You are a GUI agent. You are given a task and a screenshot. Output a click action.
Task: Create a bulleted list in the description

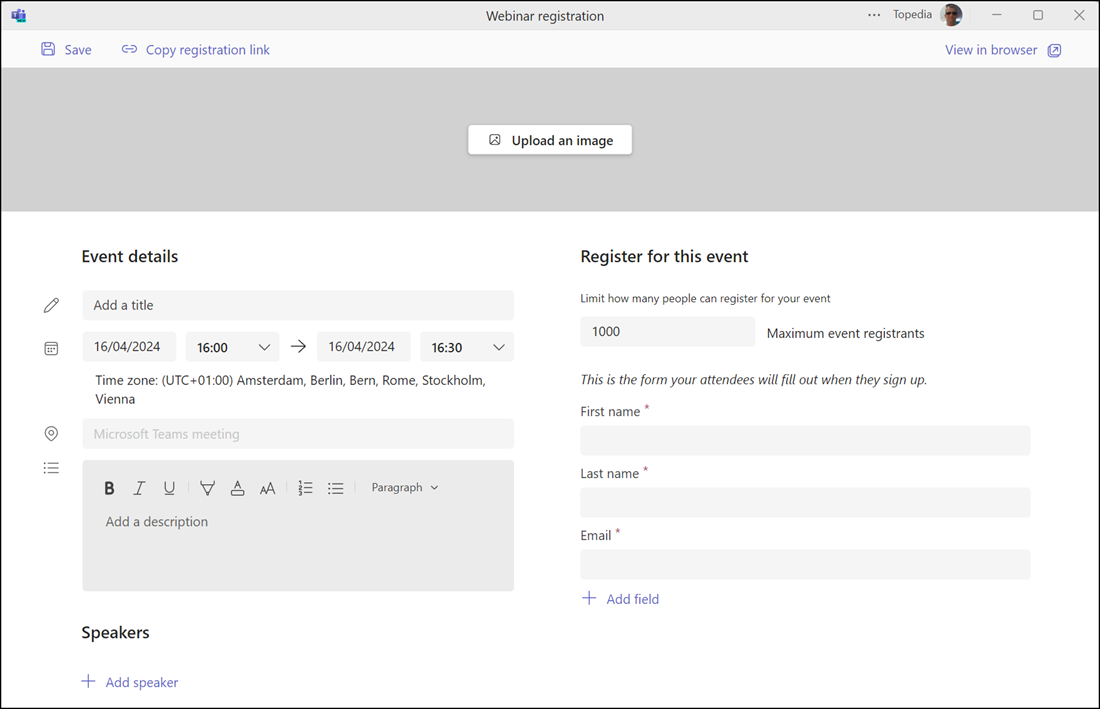tap(335, 487)
